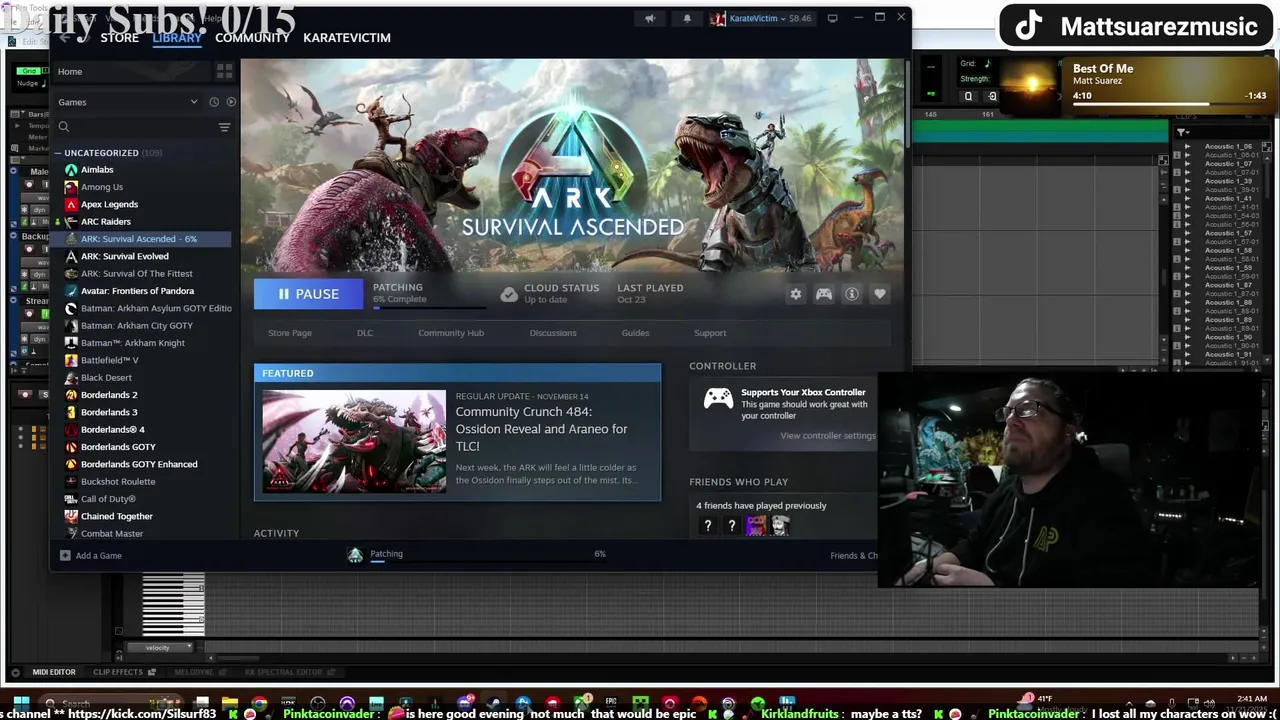Open game settings gear for ARK
The height and width of the screenshot is (720, 1280).
tap(795, 294)
